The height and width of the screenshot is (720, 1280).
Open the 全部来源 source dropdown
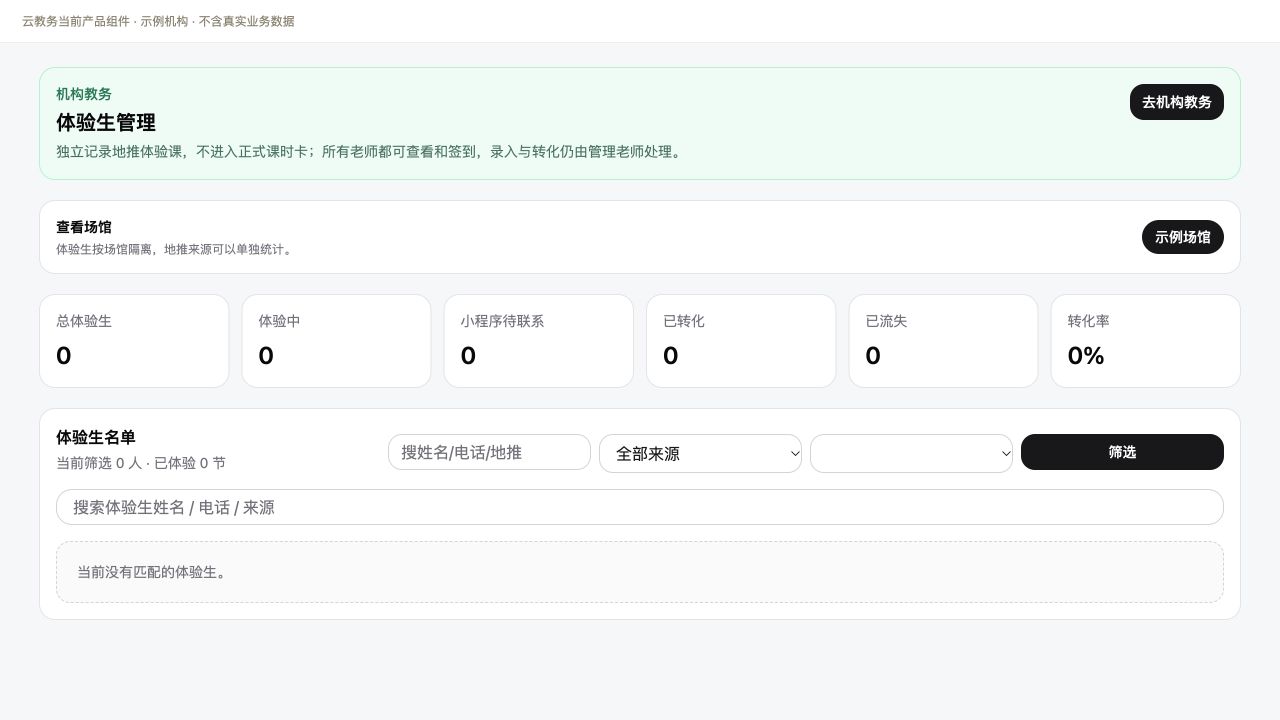700,453
